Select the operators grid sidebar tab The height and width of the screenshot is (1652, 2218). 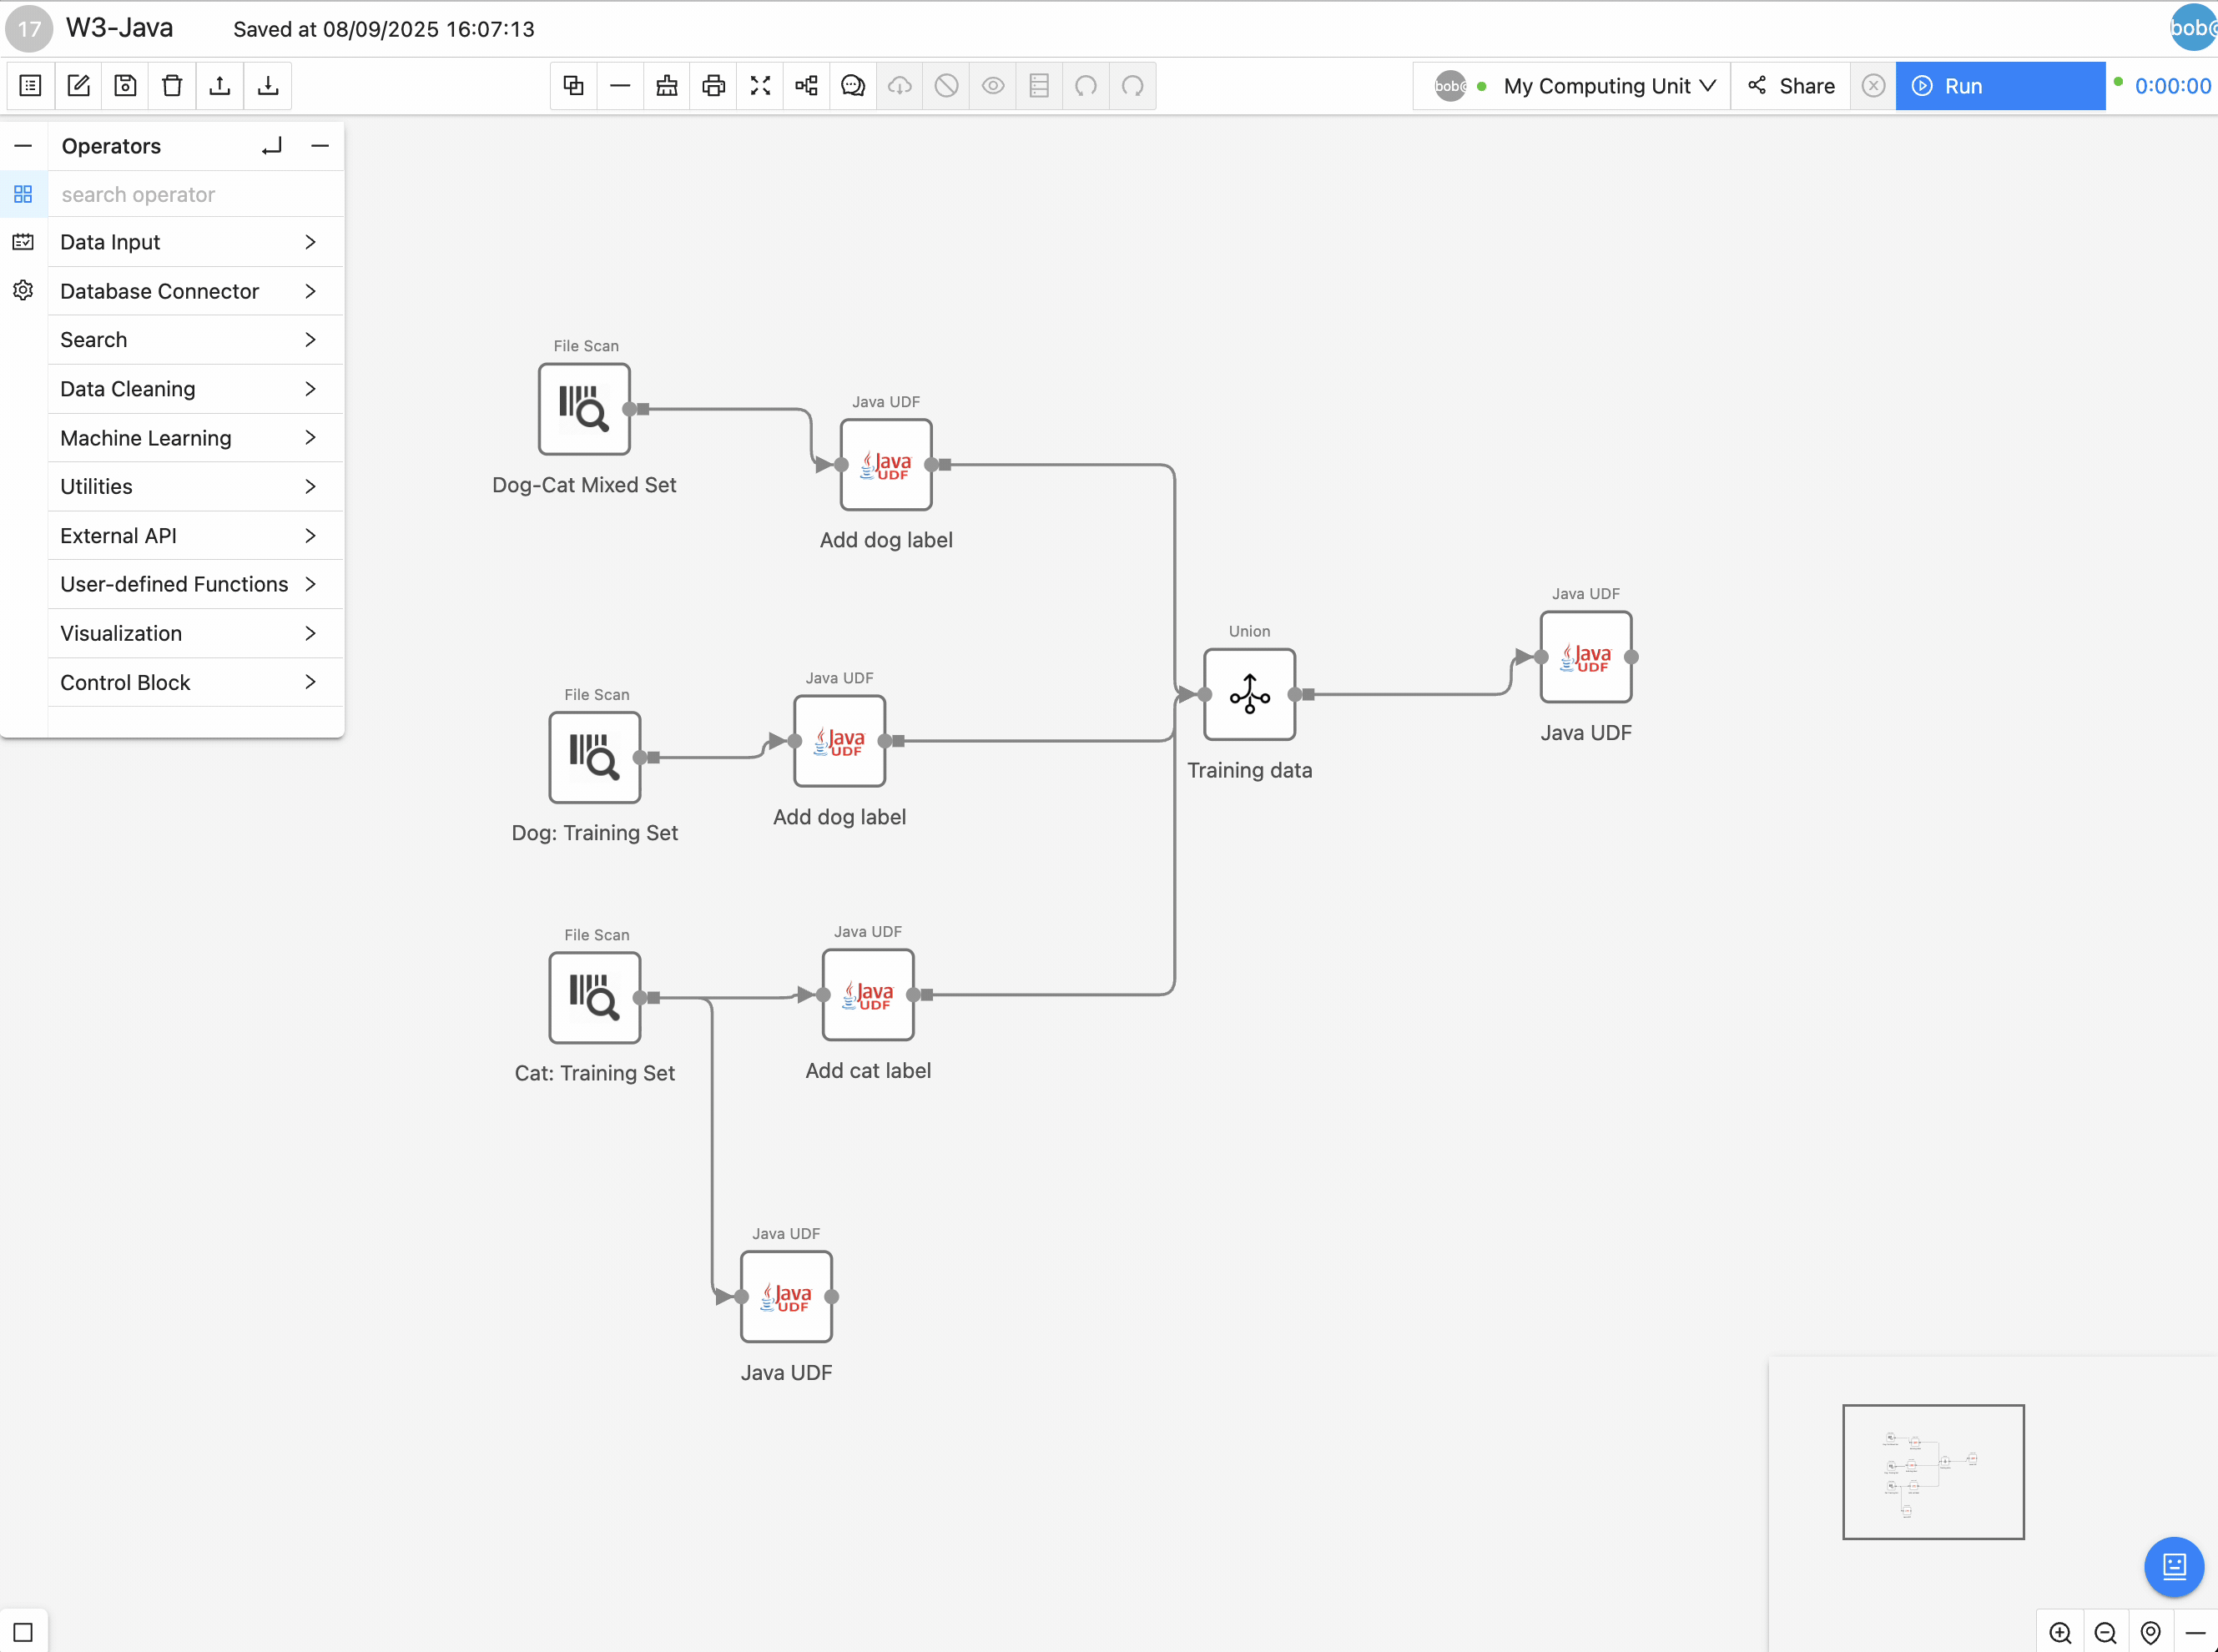click(x=23, y=194)
